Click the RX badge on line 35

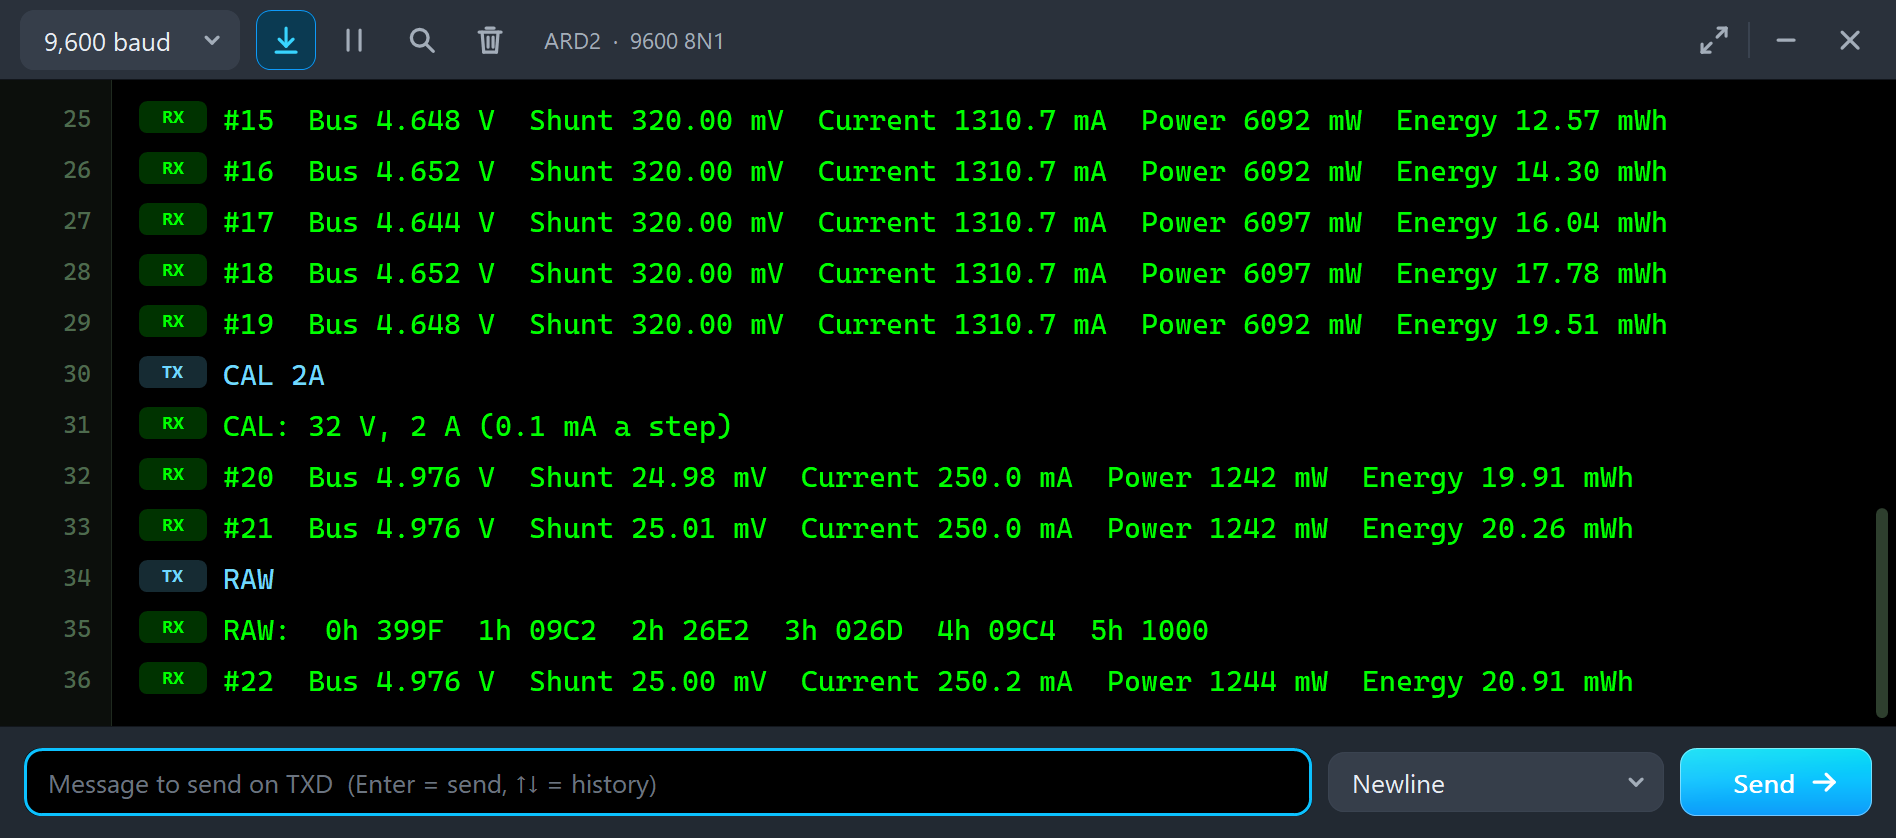(x=173, y=628)
